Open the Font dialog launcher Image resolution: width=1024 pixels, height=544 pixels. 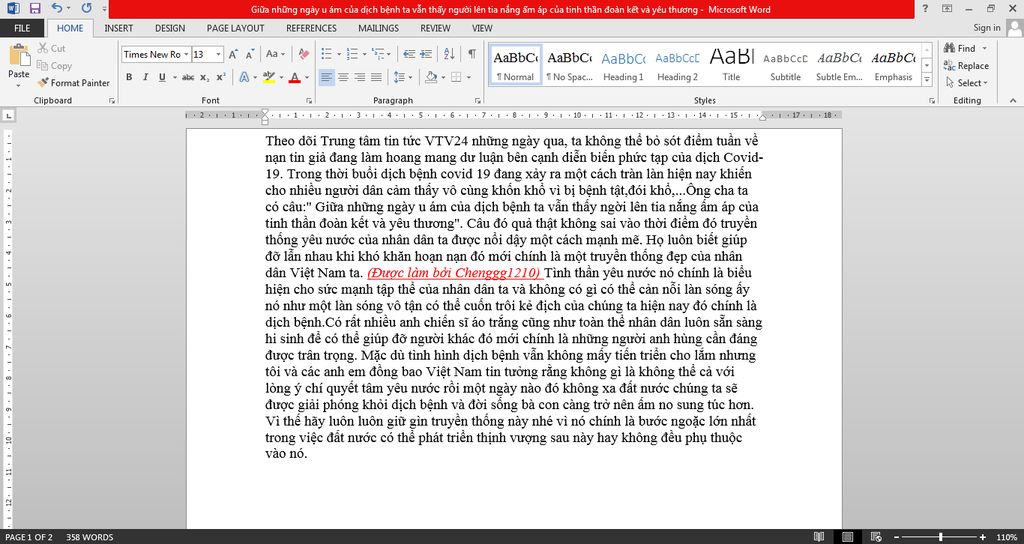click(x=308, y=101)
